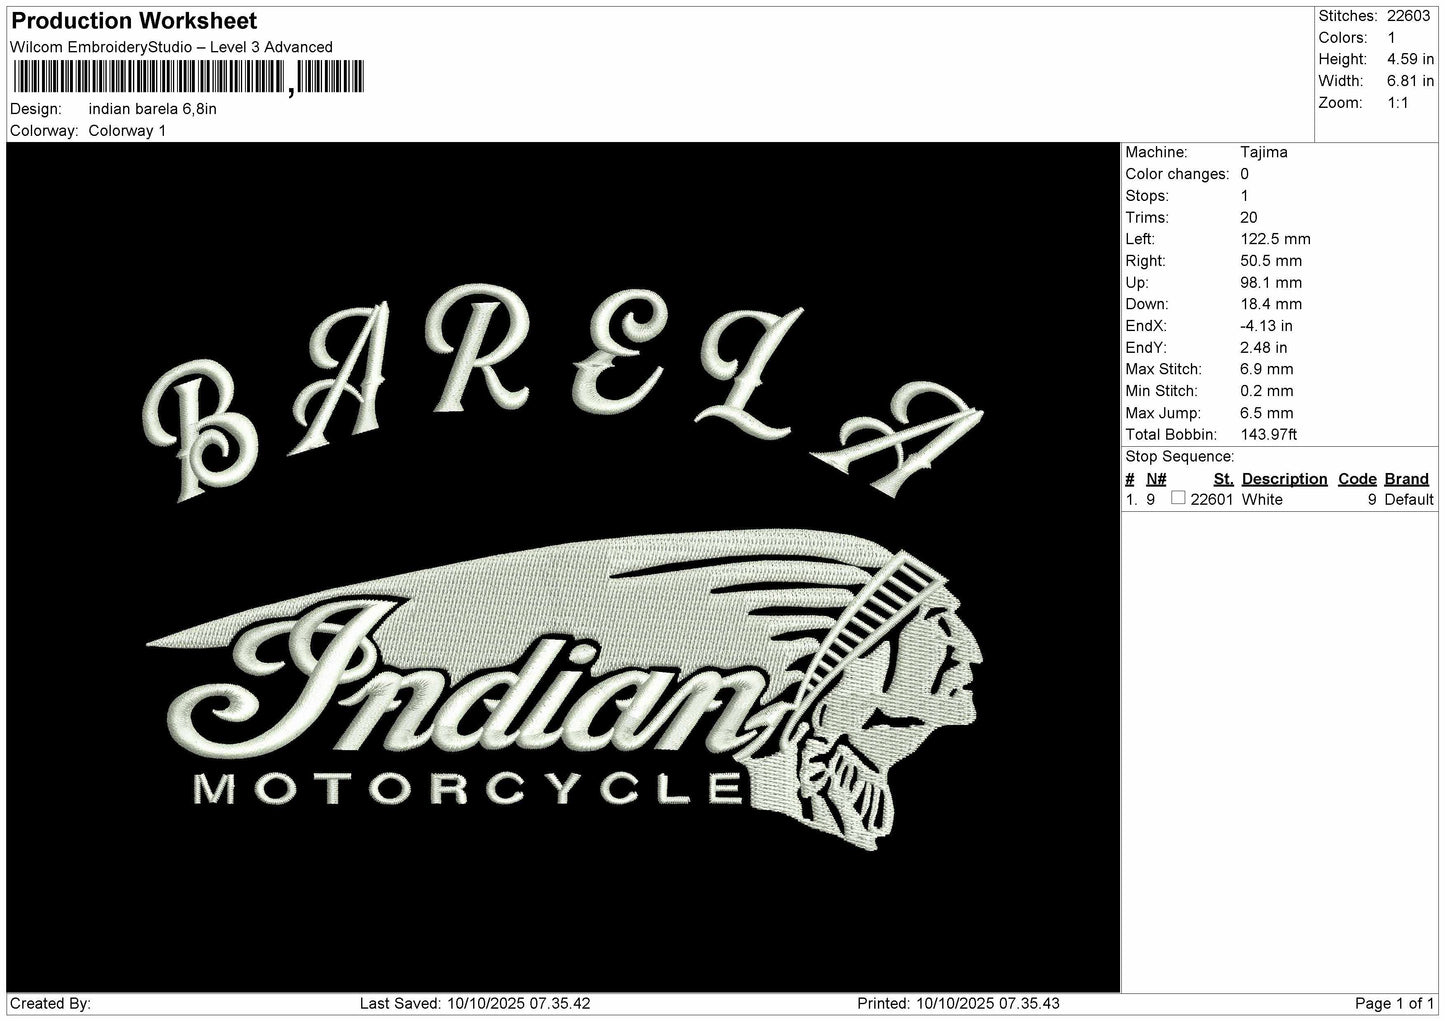Click the stitch count '22601' in stop row
Screen dimensions: 1445x1021
point(1212,500)
